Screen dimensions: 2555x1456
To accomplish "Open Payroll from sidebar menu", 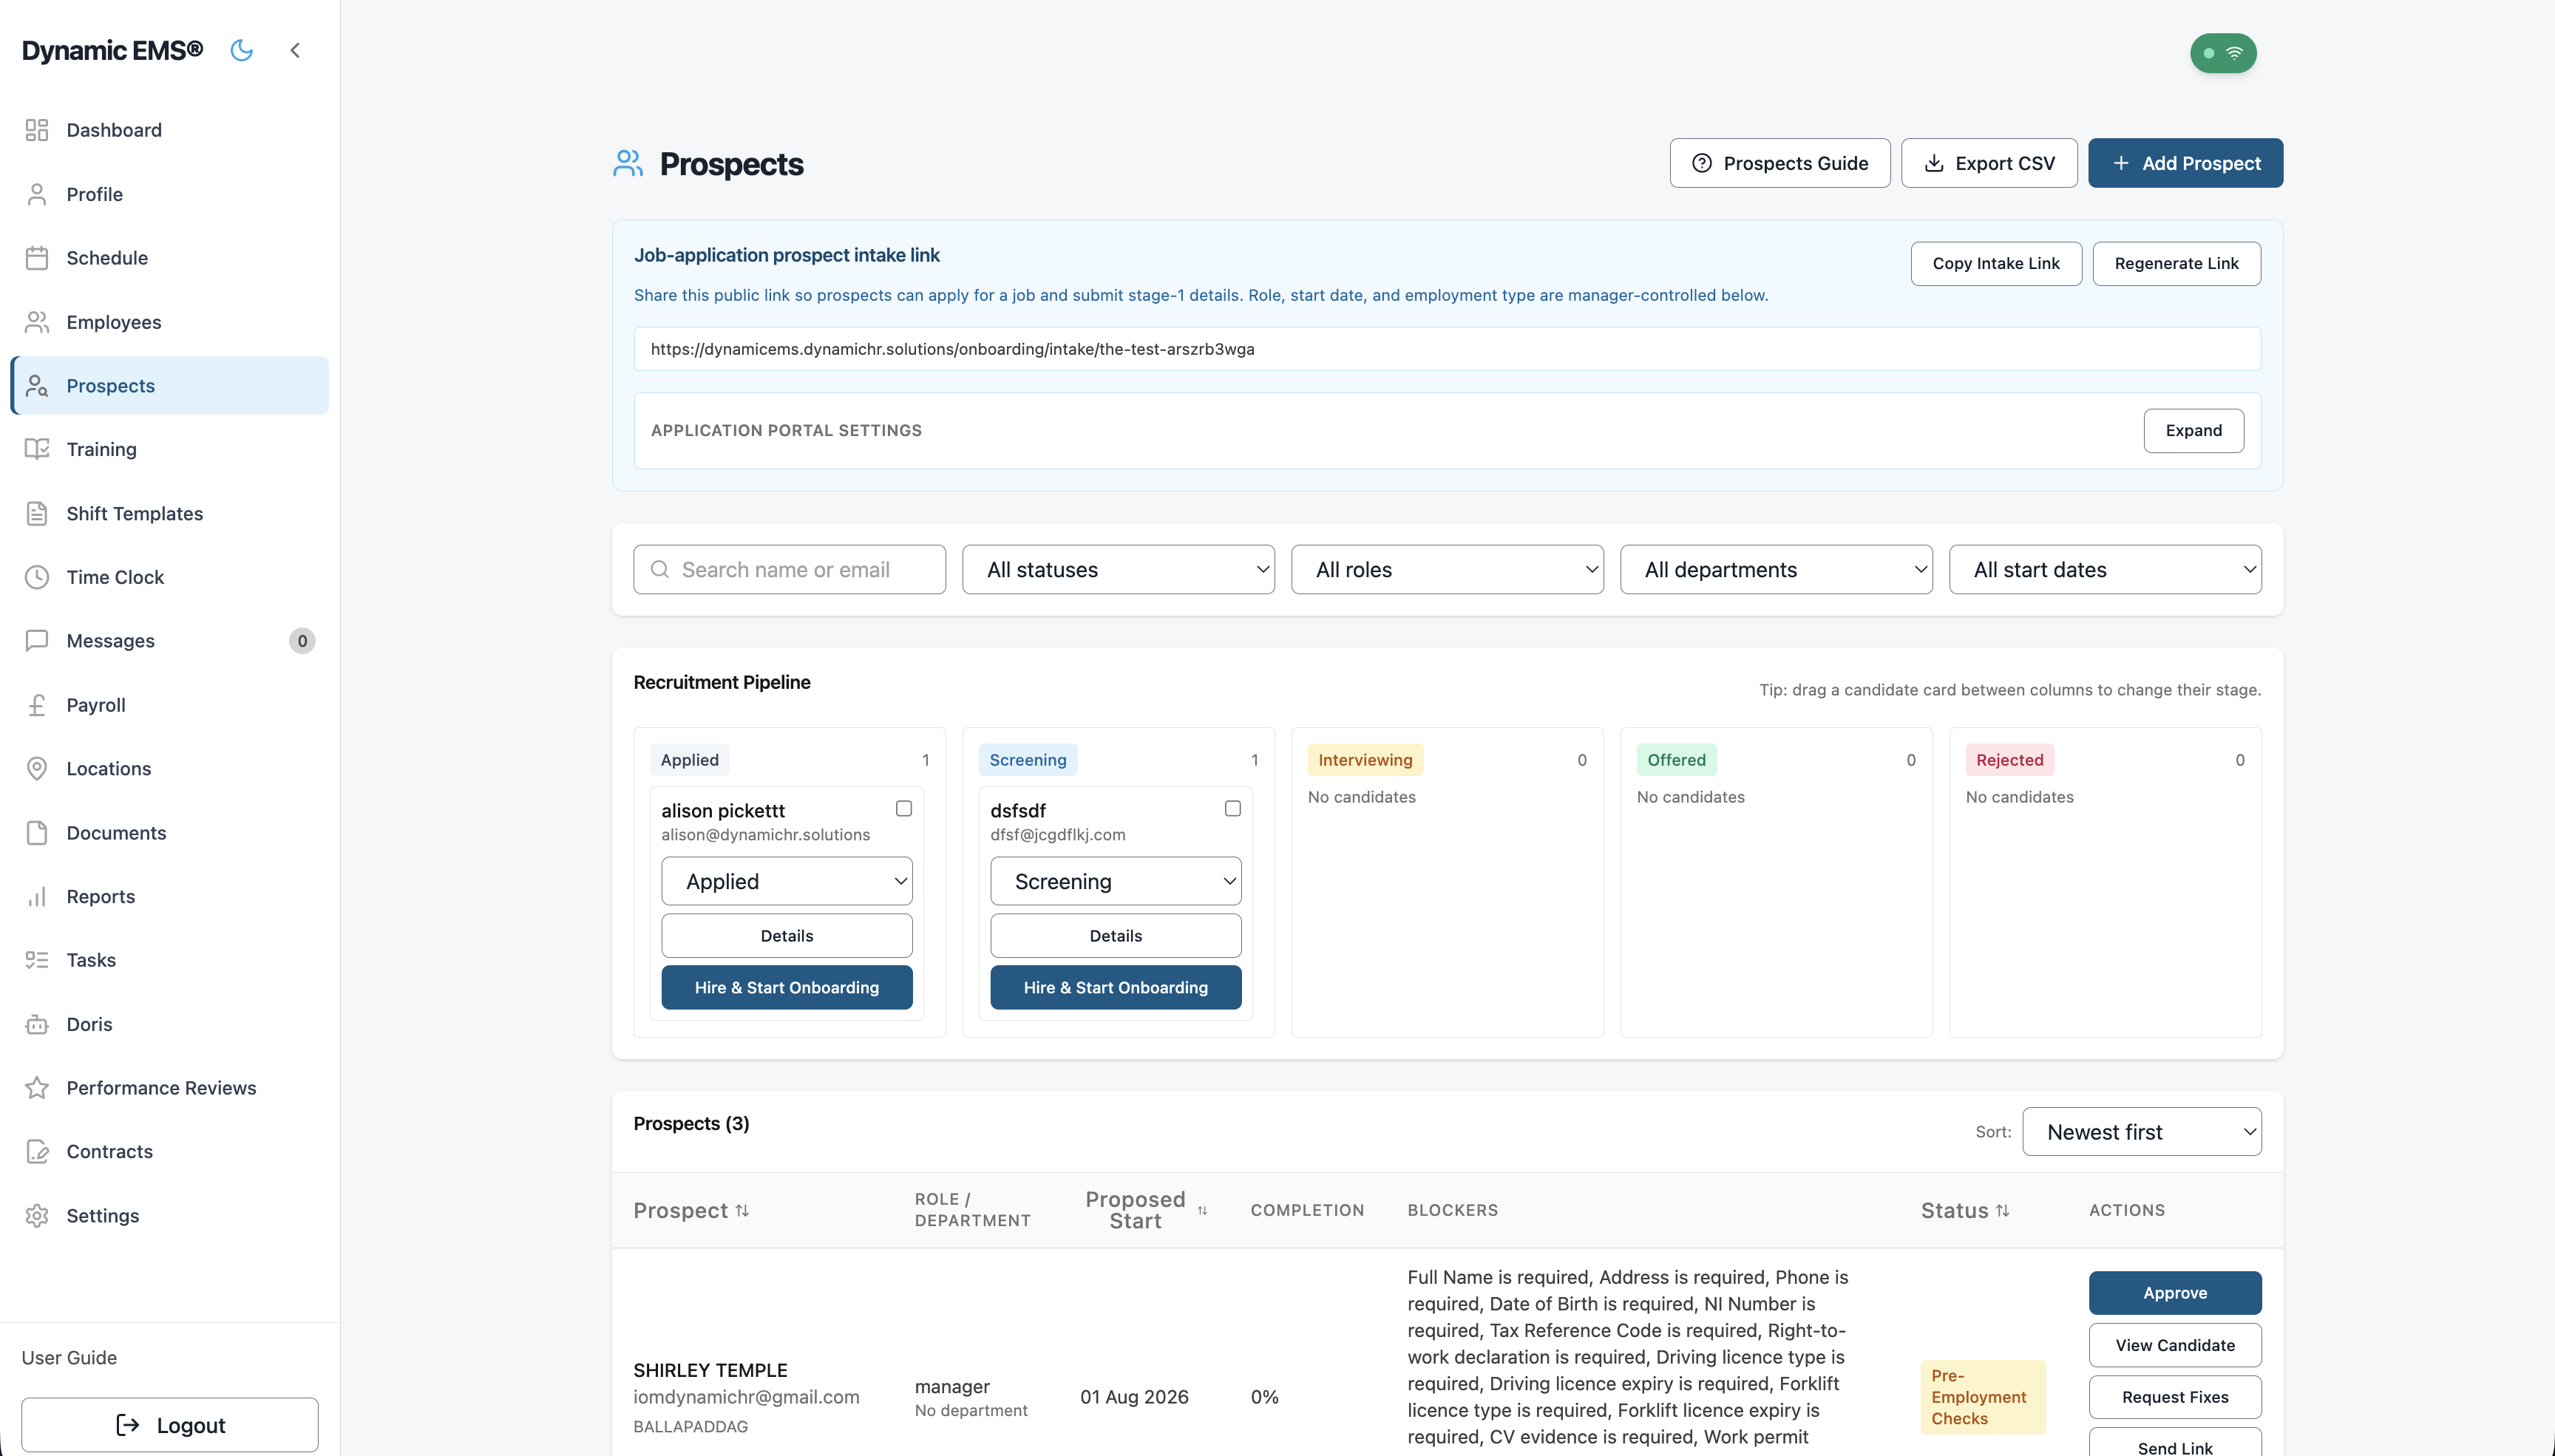I will pos(170,705).
